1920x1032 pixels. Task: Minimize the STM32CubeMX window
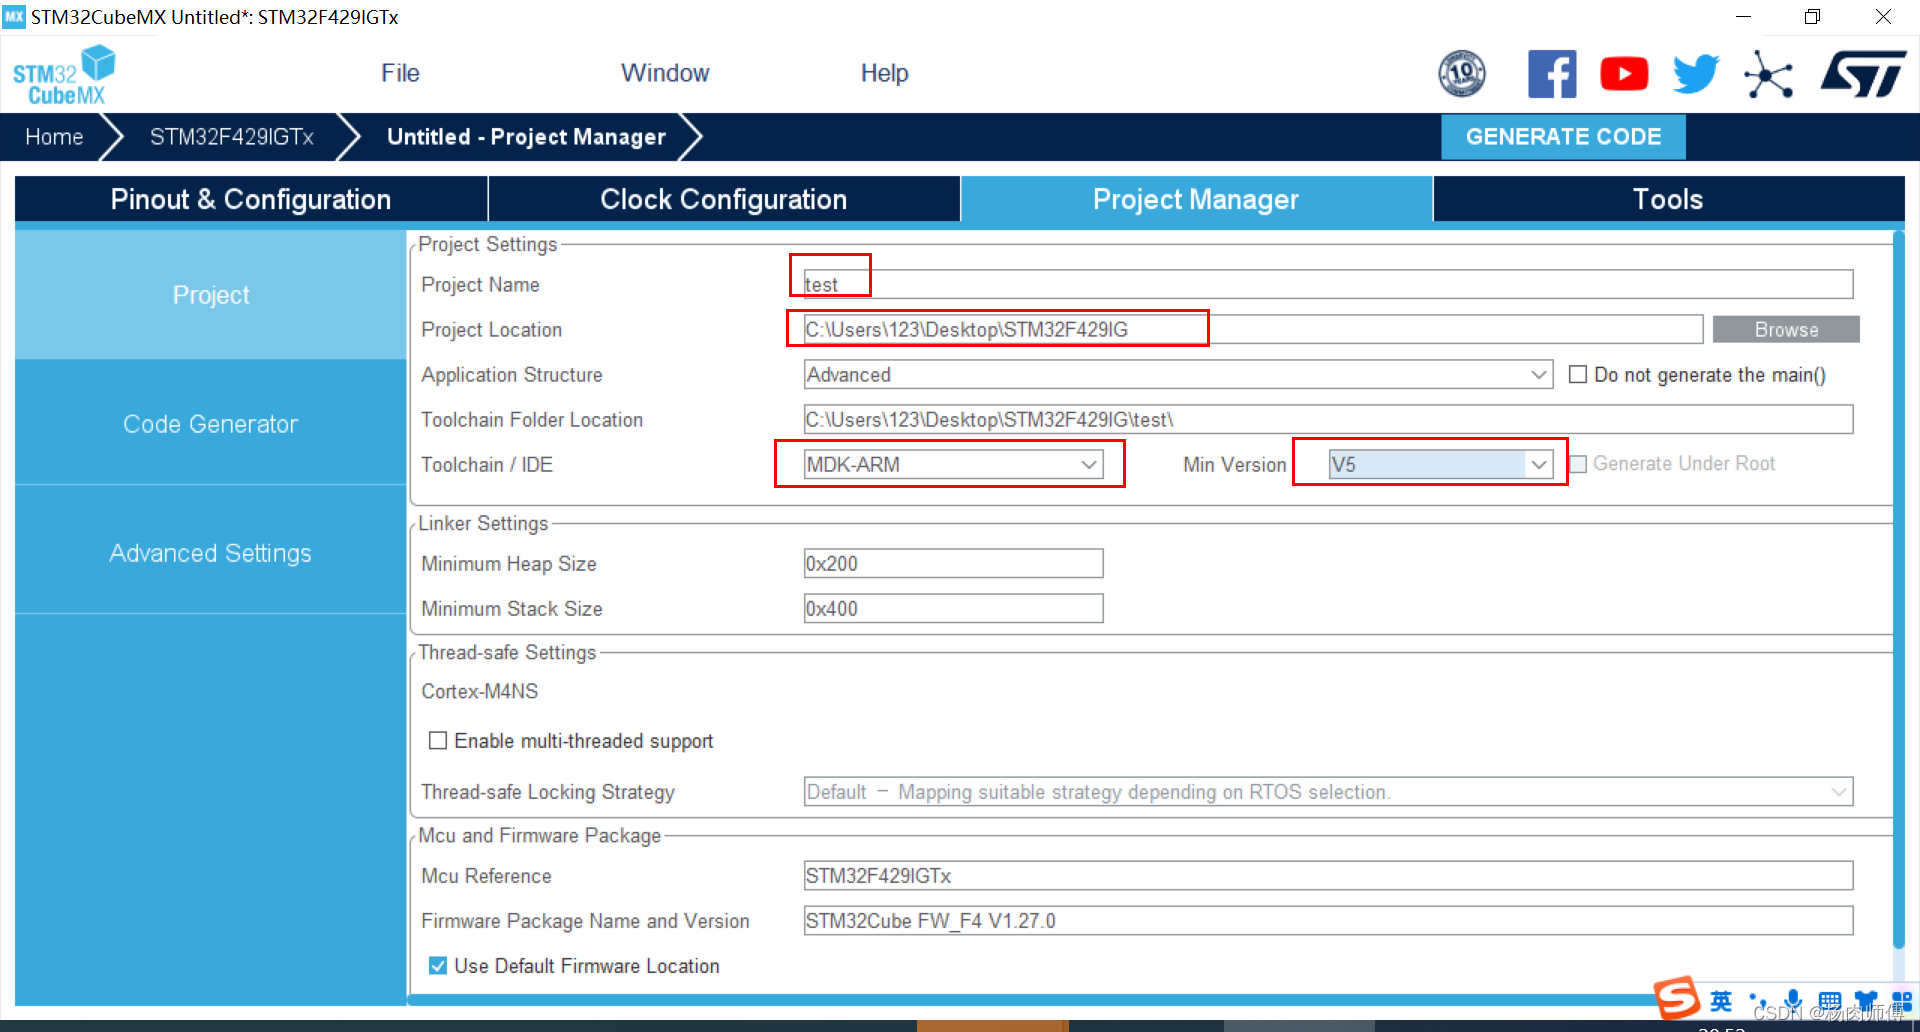point(1743,17)
